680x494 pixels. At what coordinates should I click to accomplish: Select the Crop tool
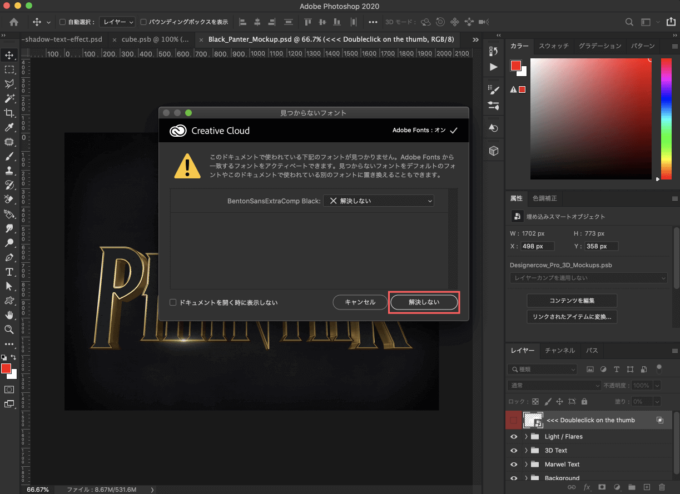click(9, 113)
